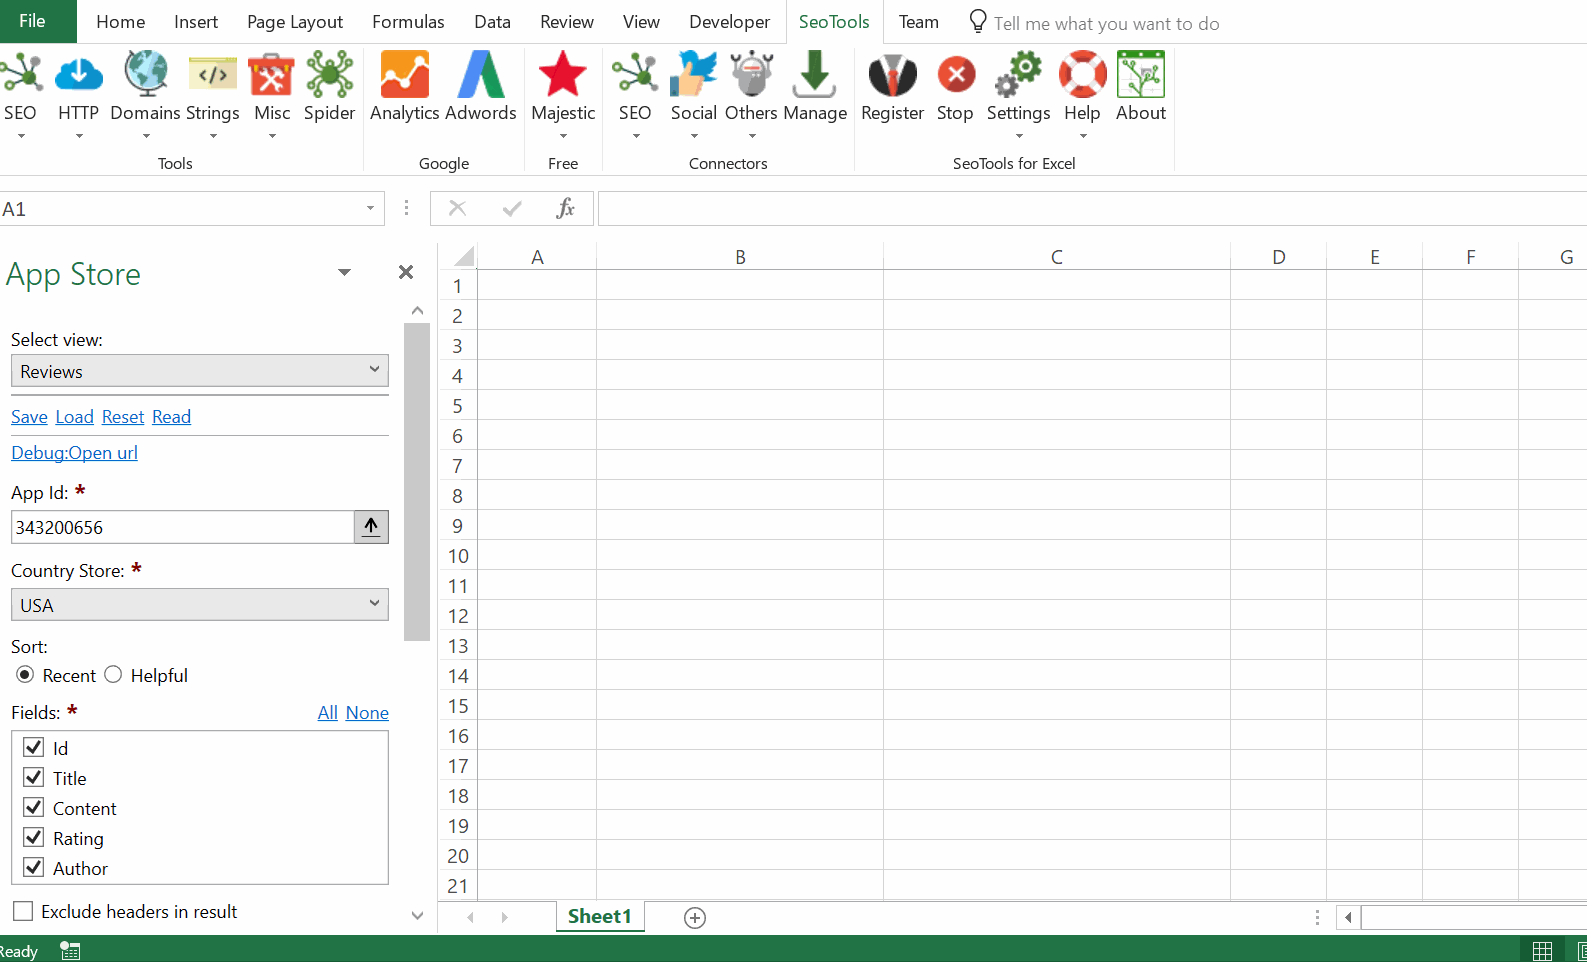Open the HTTP cloud download tool
Viewport: 1587px width, 962px height.
coord(79,75)
